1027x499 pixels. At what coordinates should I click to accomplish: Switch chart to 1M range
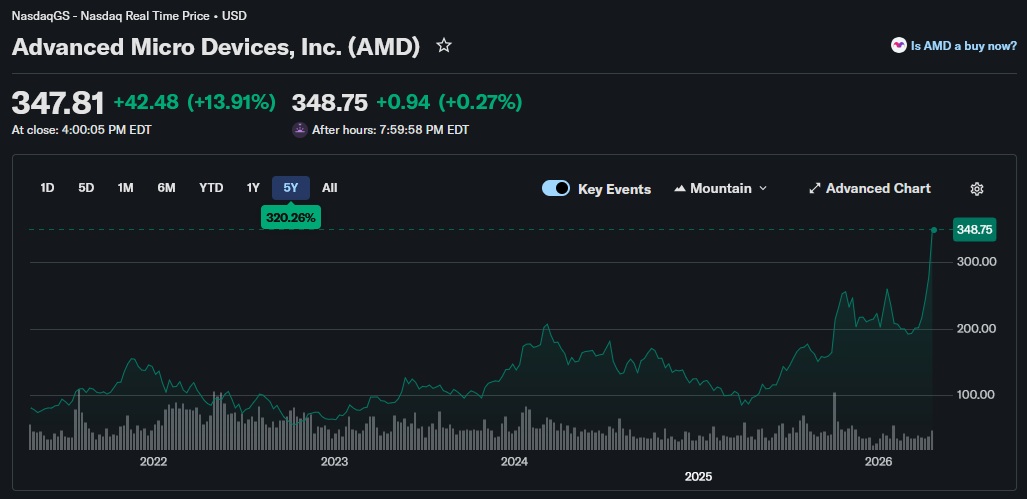tap(125, 187)
